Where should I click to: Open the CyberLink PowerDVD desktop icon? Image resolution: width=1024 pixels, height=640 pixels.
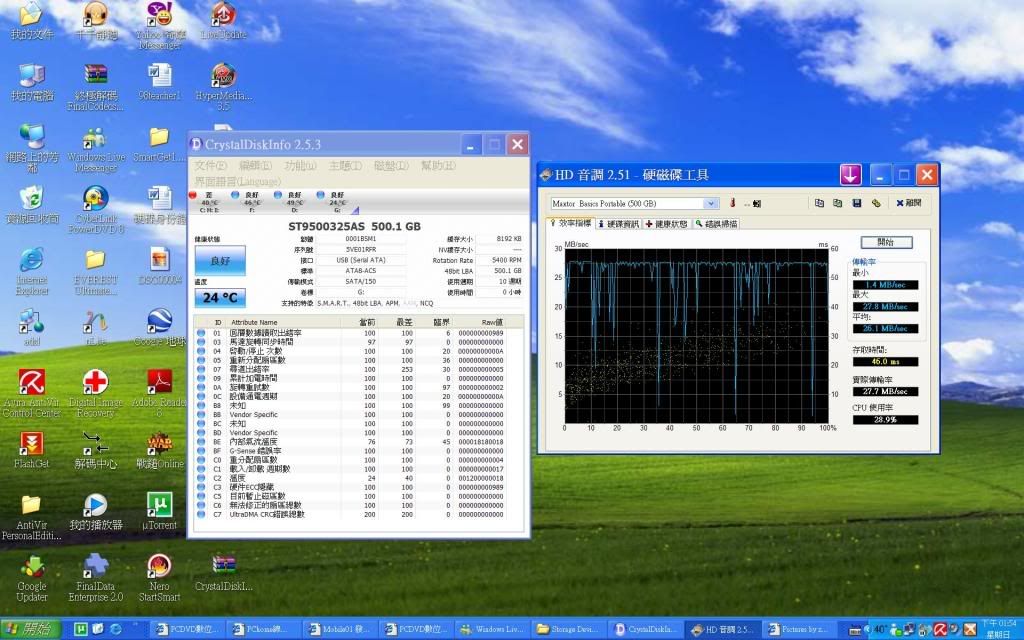96,210
